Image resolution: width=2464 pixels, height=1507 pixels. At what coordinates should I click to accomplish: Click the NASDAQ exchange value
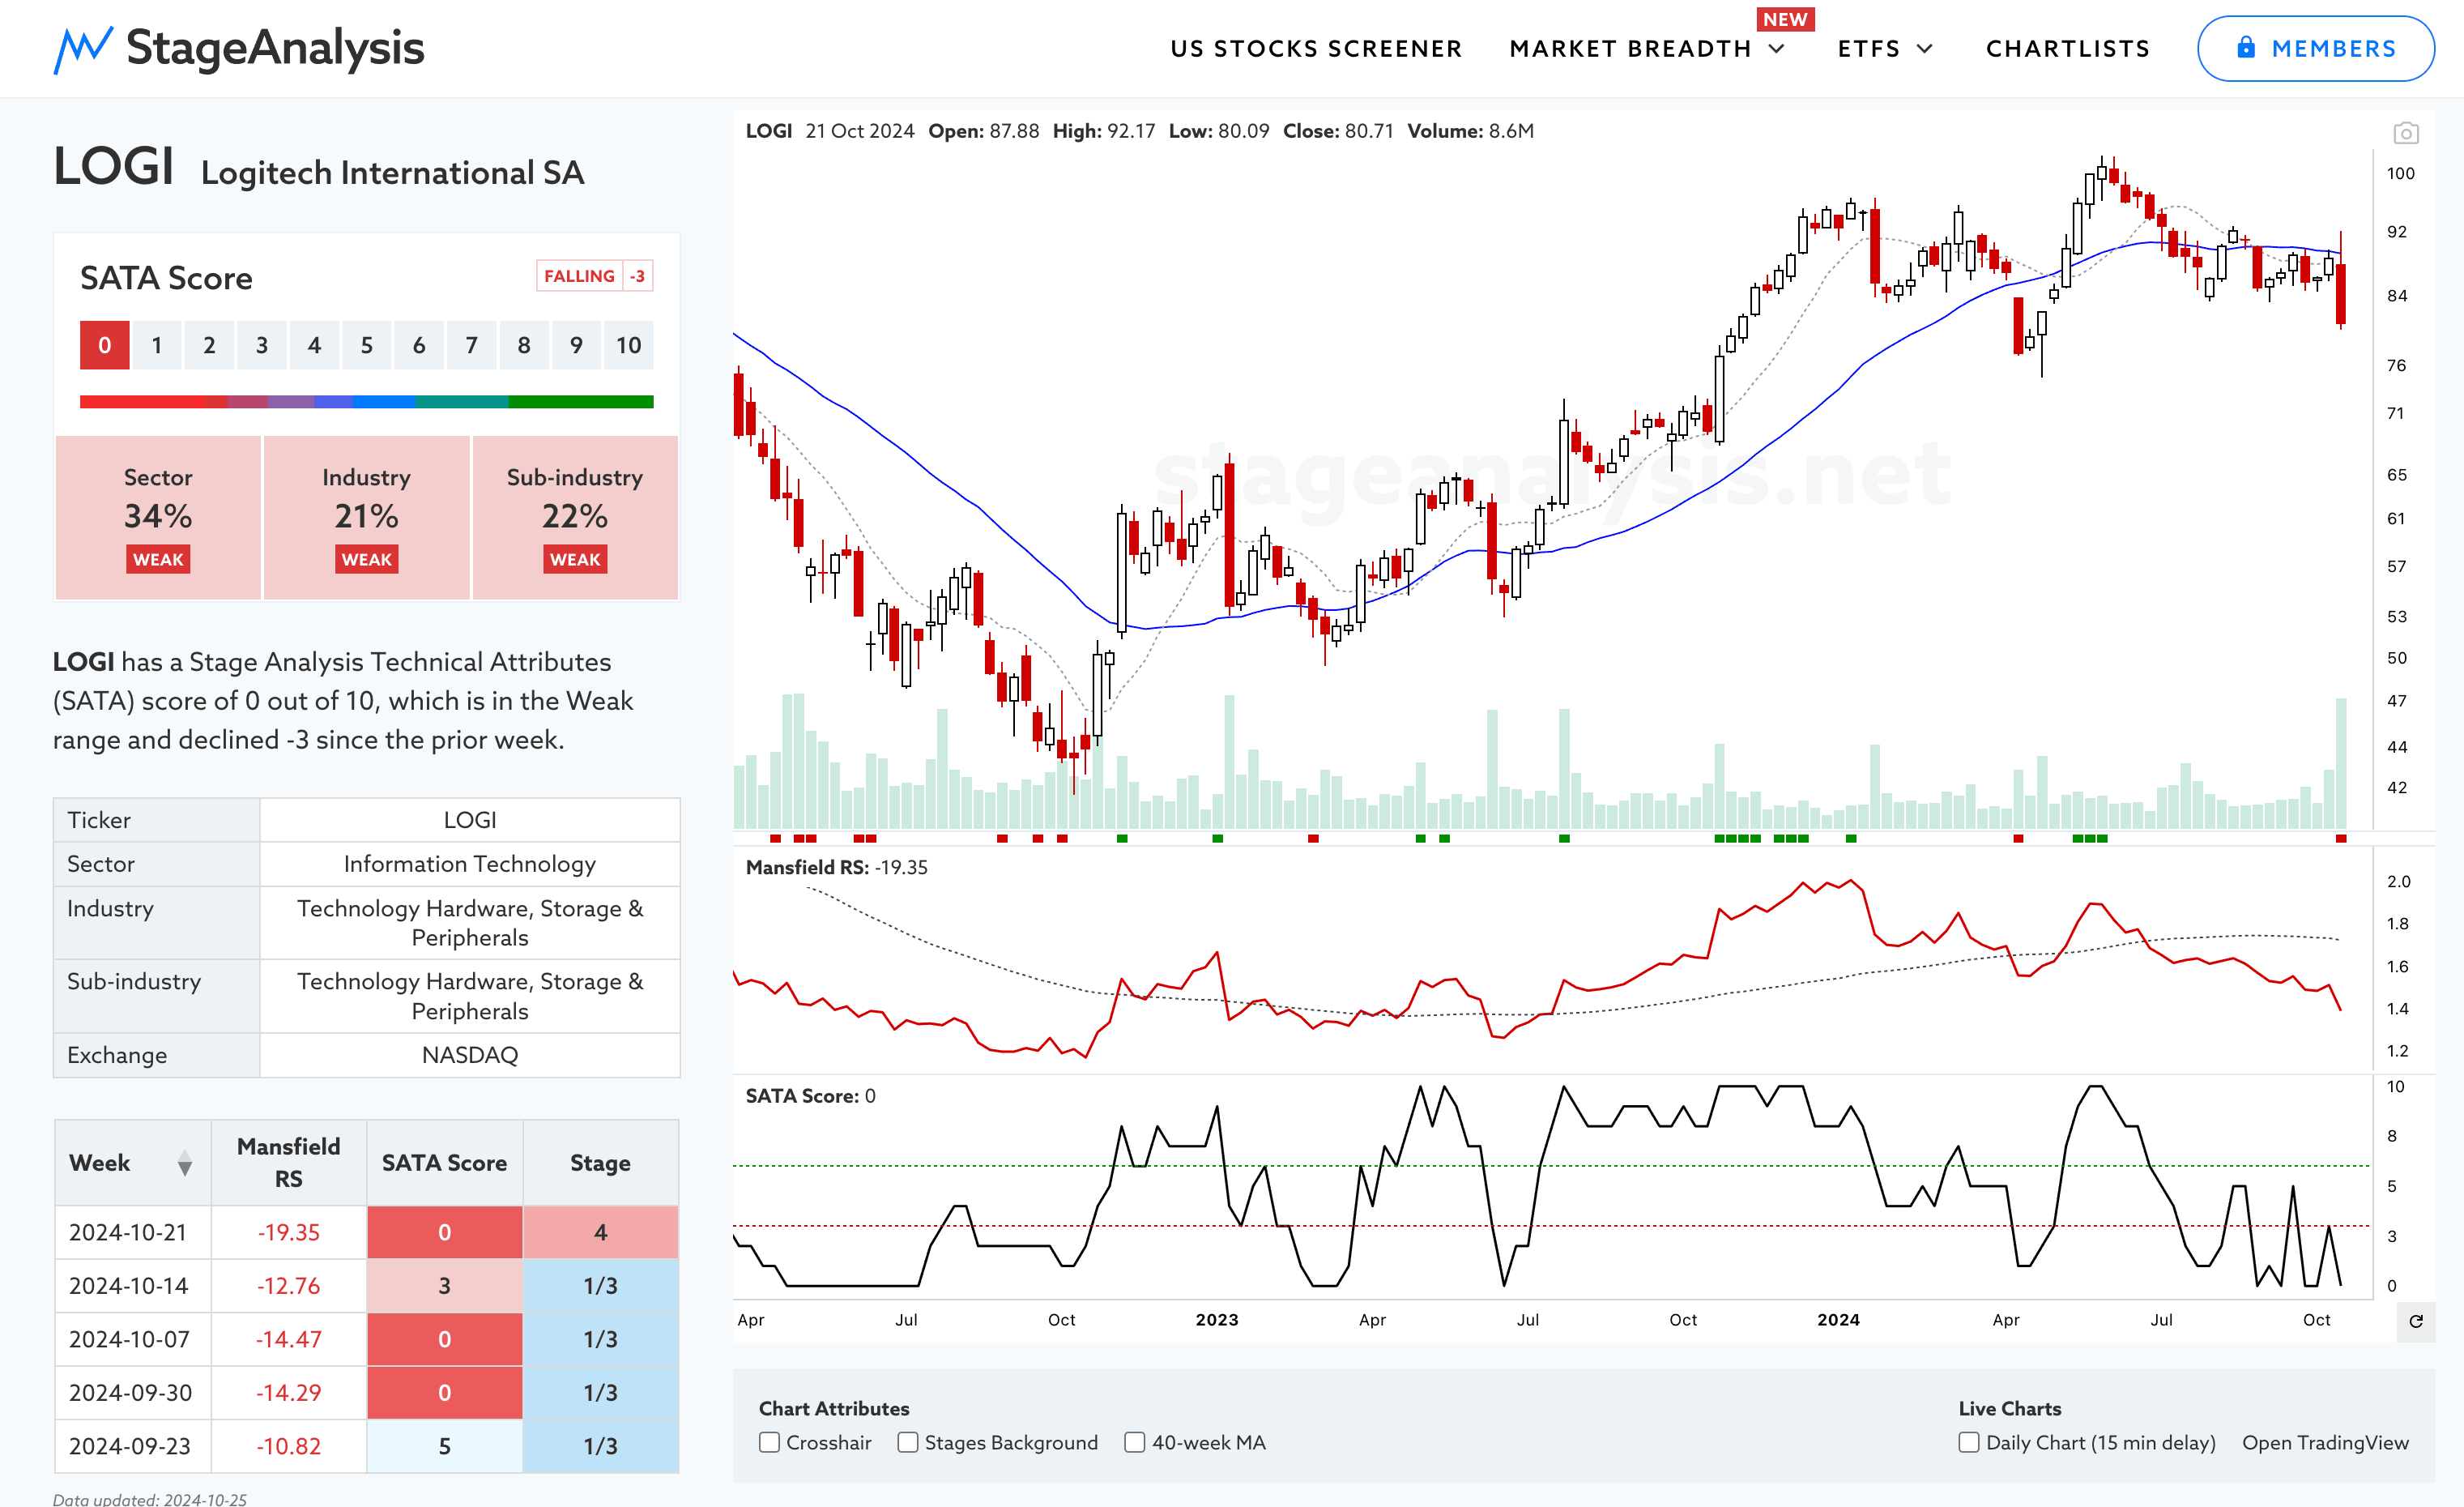tap(470, 1055)
